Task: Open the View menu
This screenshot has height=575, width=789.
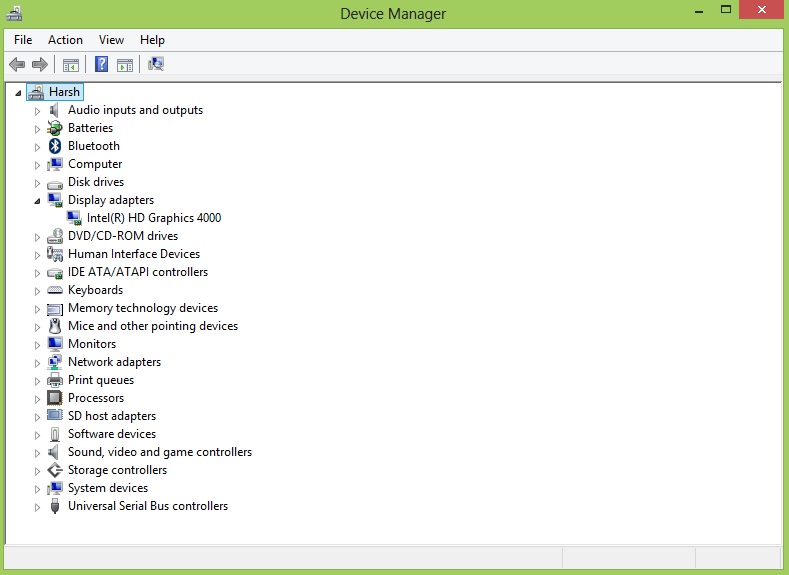Action: point(111,40)
